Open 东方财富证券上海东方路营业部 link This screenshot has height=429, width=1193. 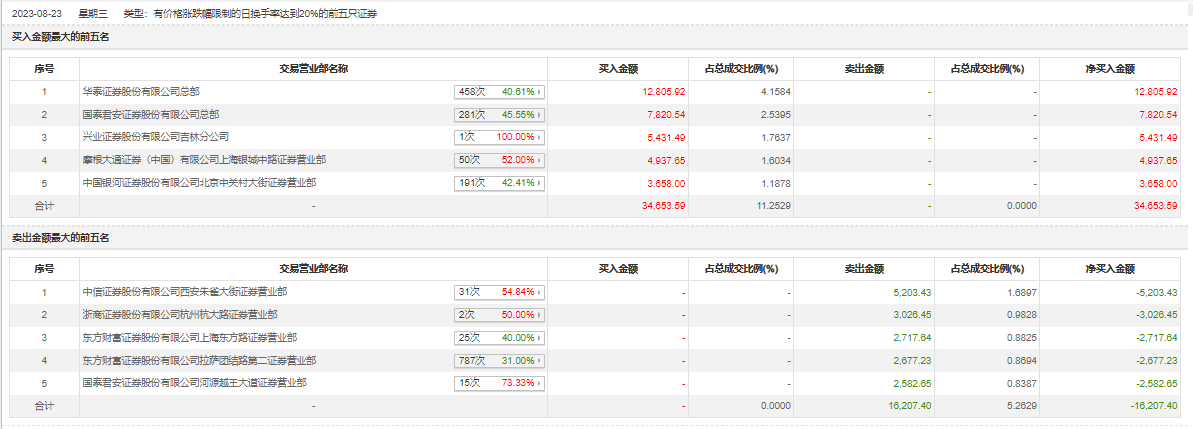tap(189, 338)
